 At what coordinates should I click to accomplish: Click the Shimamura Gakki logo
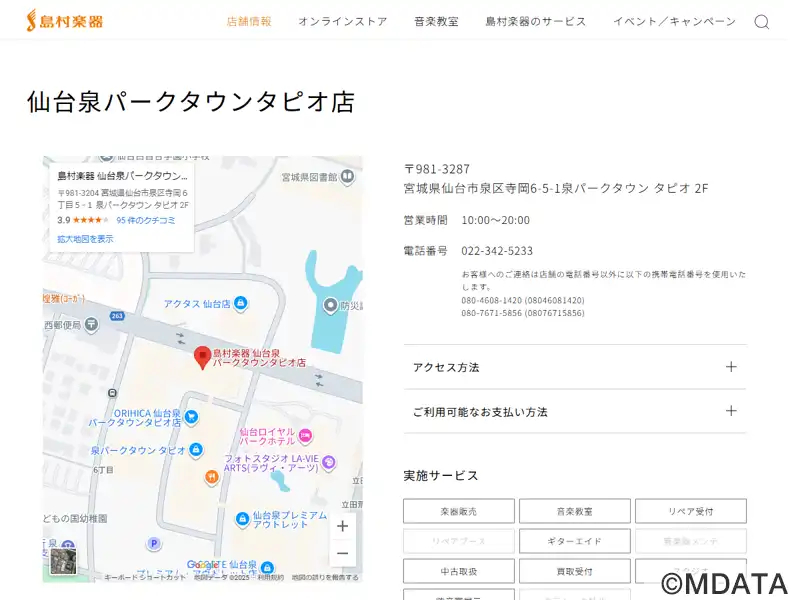coord(64,20)
